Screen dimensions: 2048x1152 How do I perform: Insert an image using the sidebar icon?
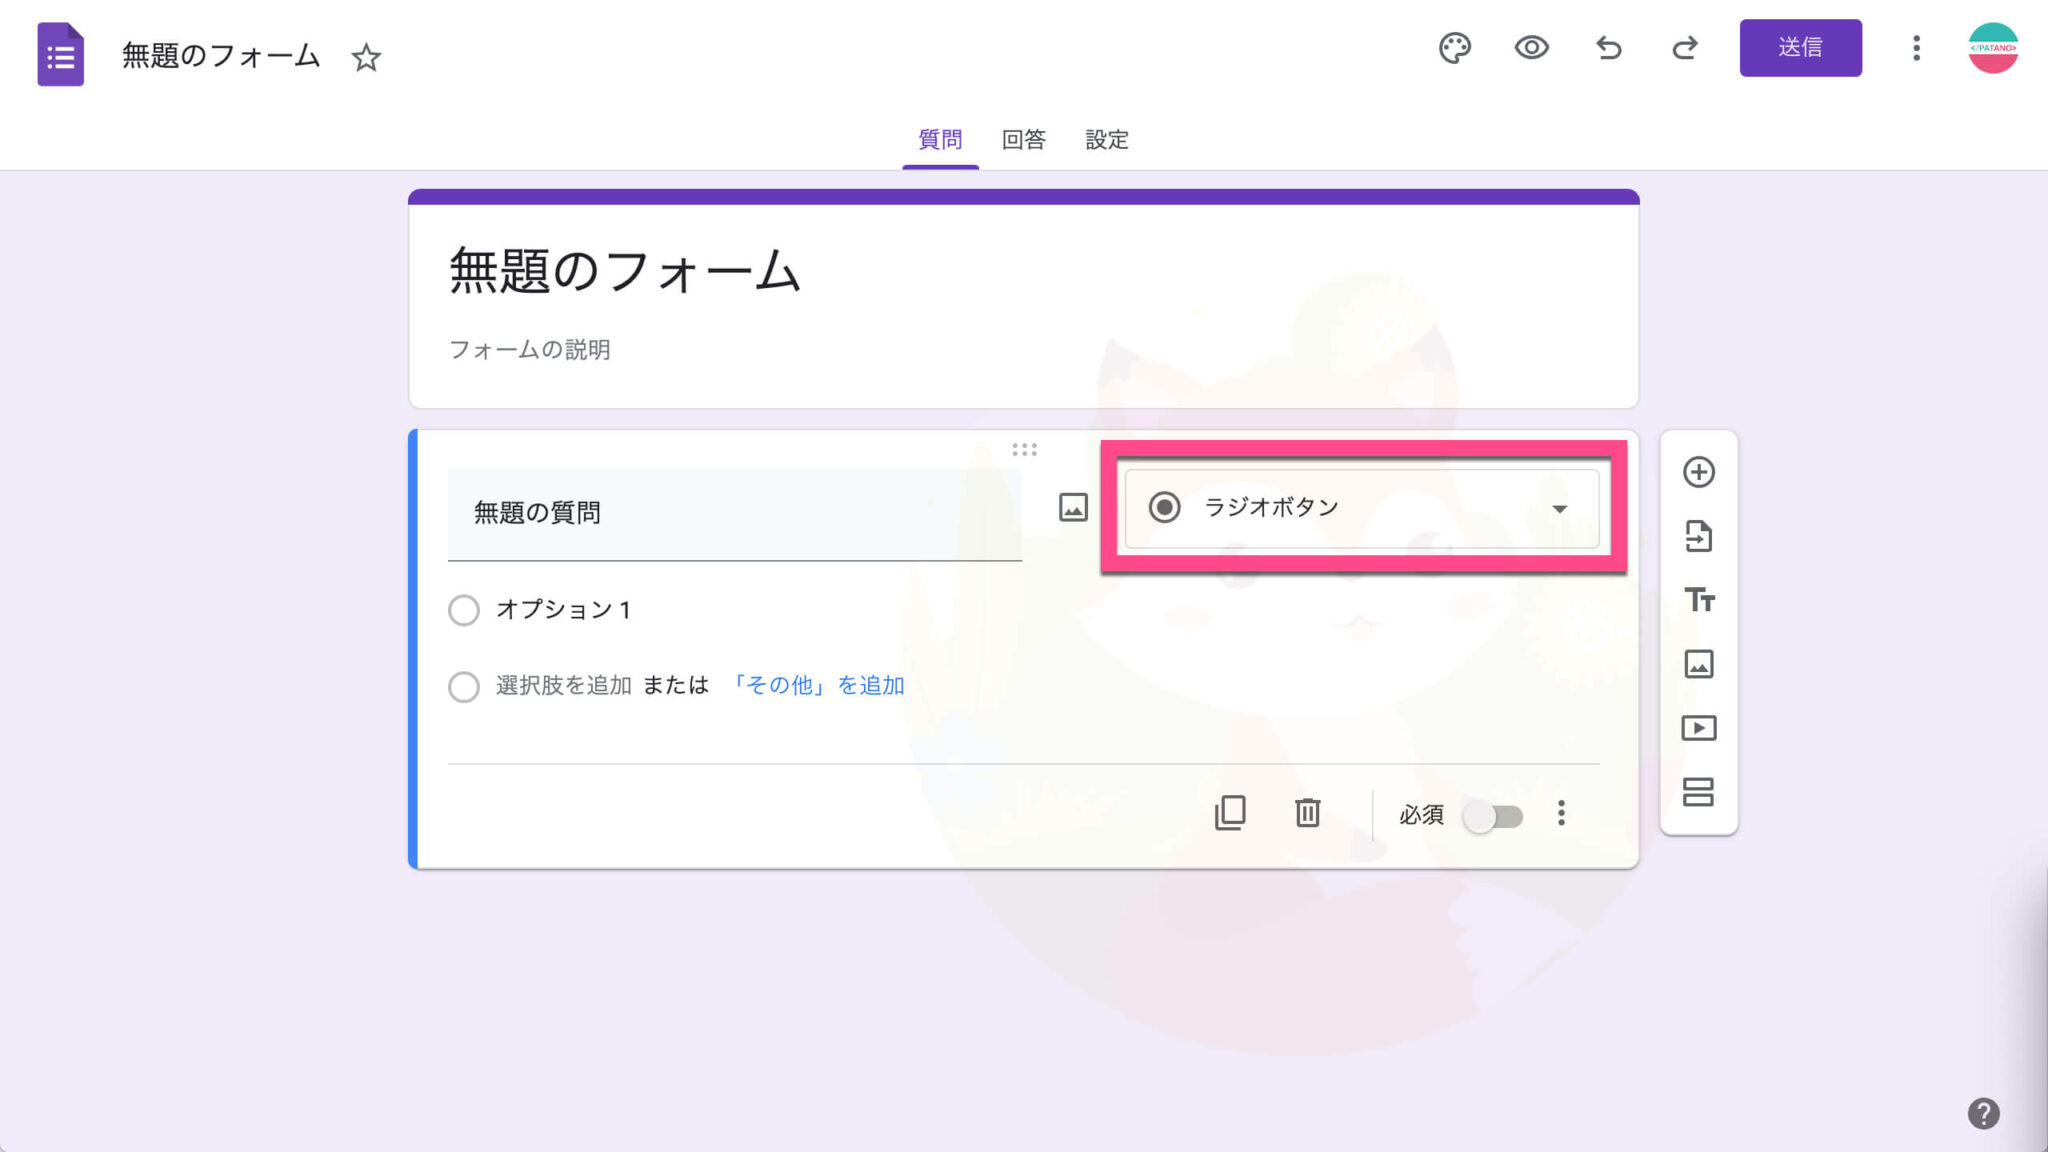(1699, 664)
